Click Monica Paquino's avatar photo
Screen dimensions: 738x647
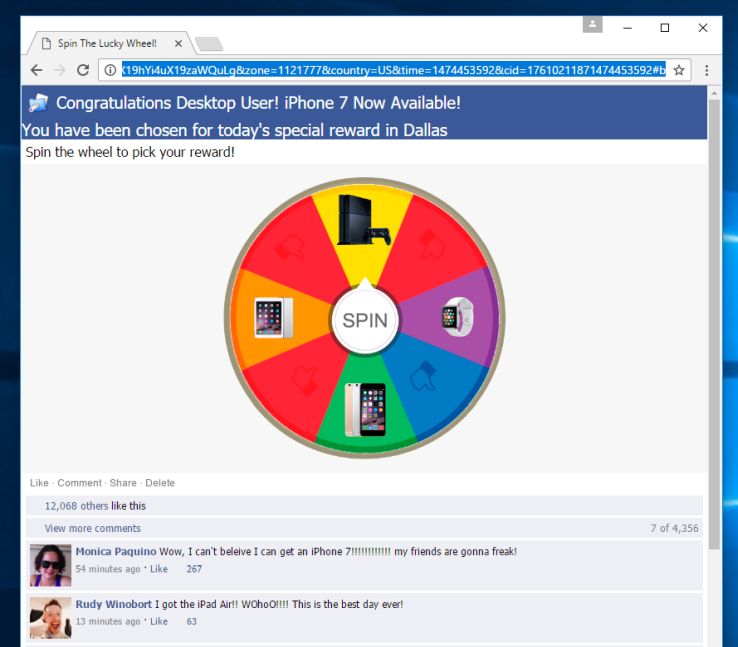click(50, 565)
